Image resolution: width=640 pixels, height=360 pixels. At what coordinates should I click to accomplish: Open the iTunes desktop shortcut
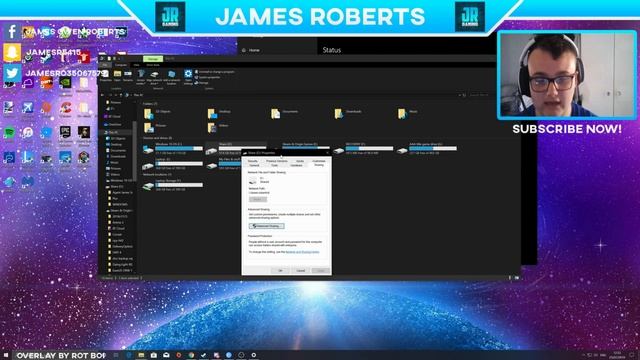coord(27,133)
